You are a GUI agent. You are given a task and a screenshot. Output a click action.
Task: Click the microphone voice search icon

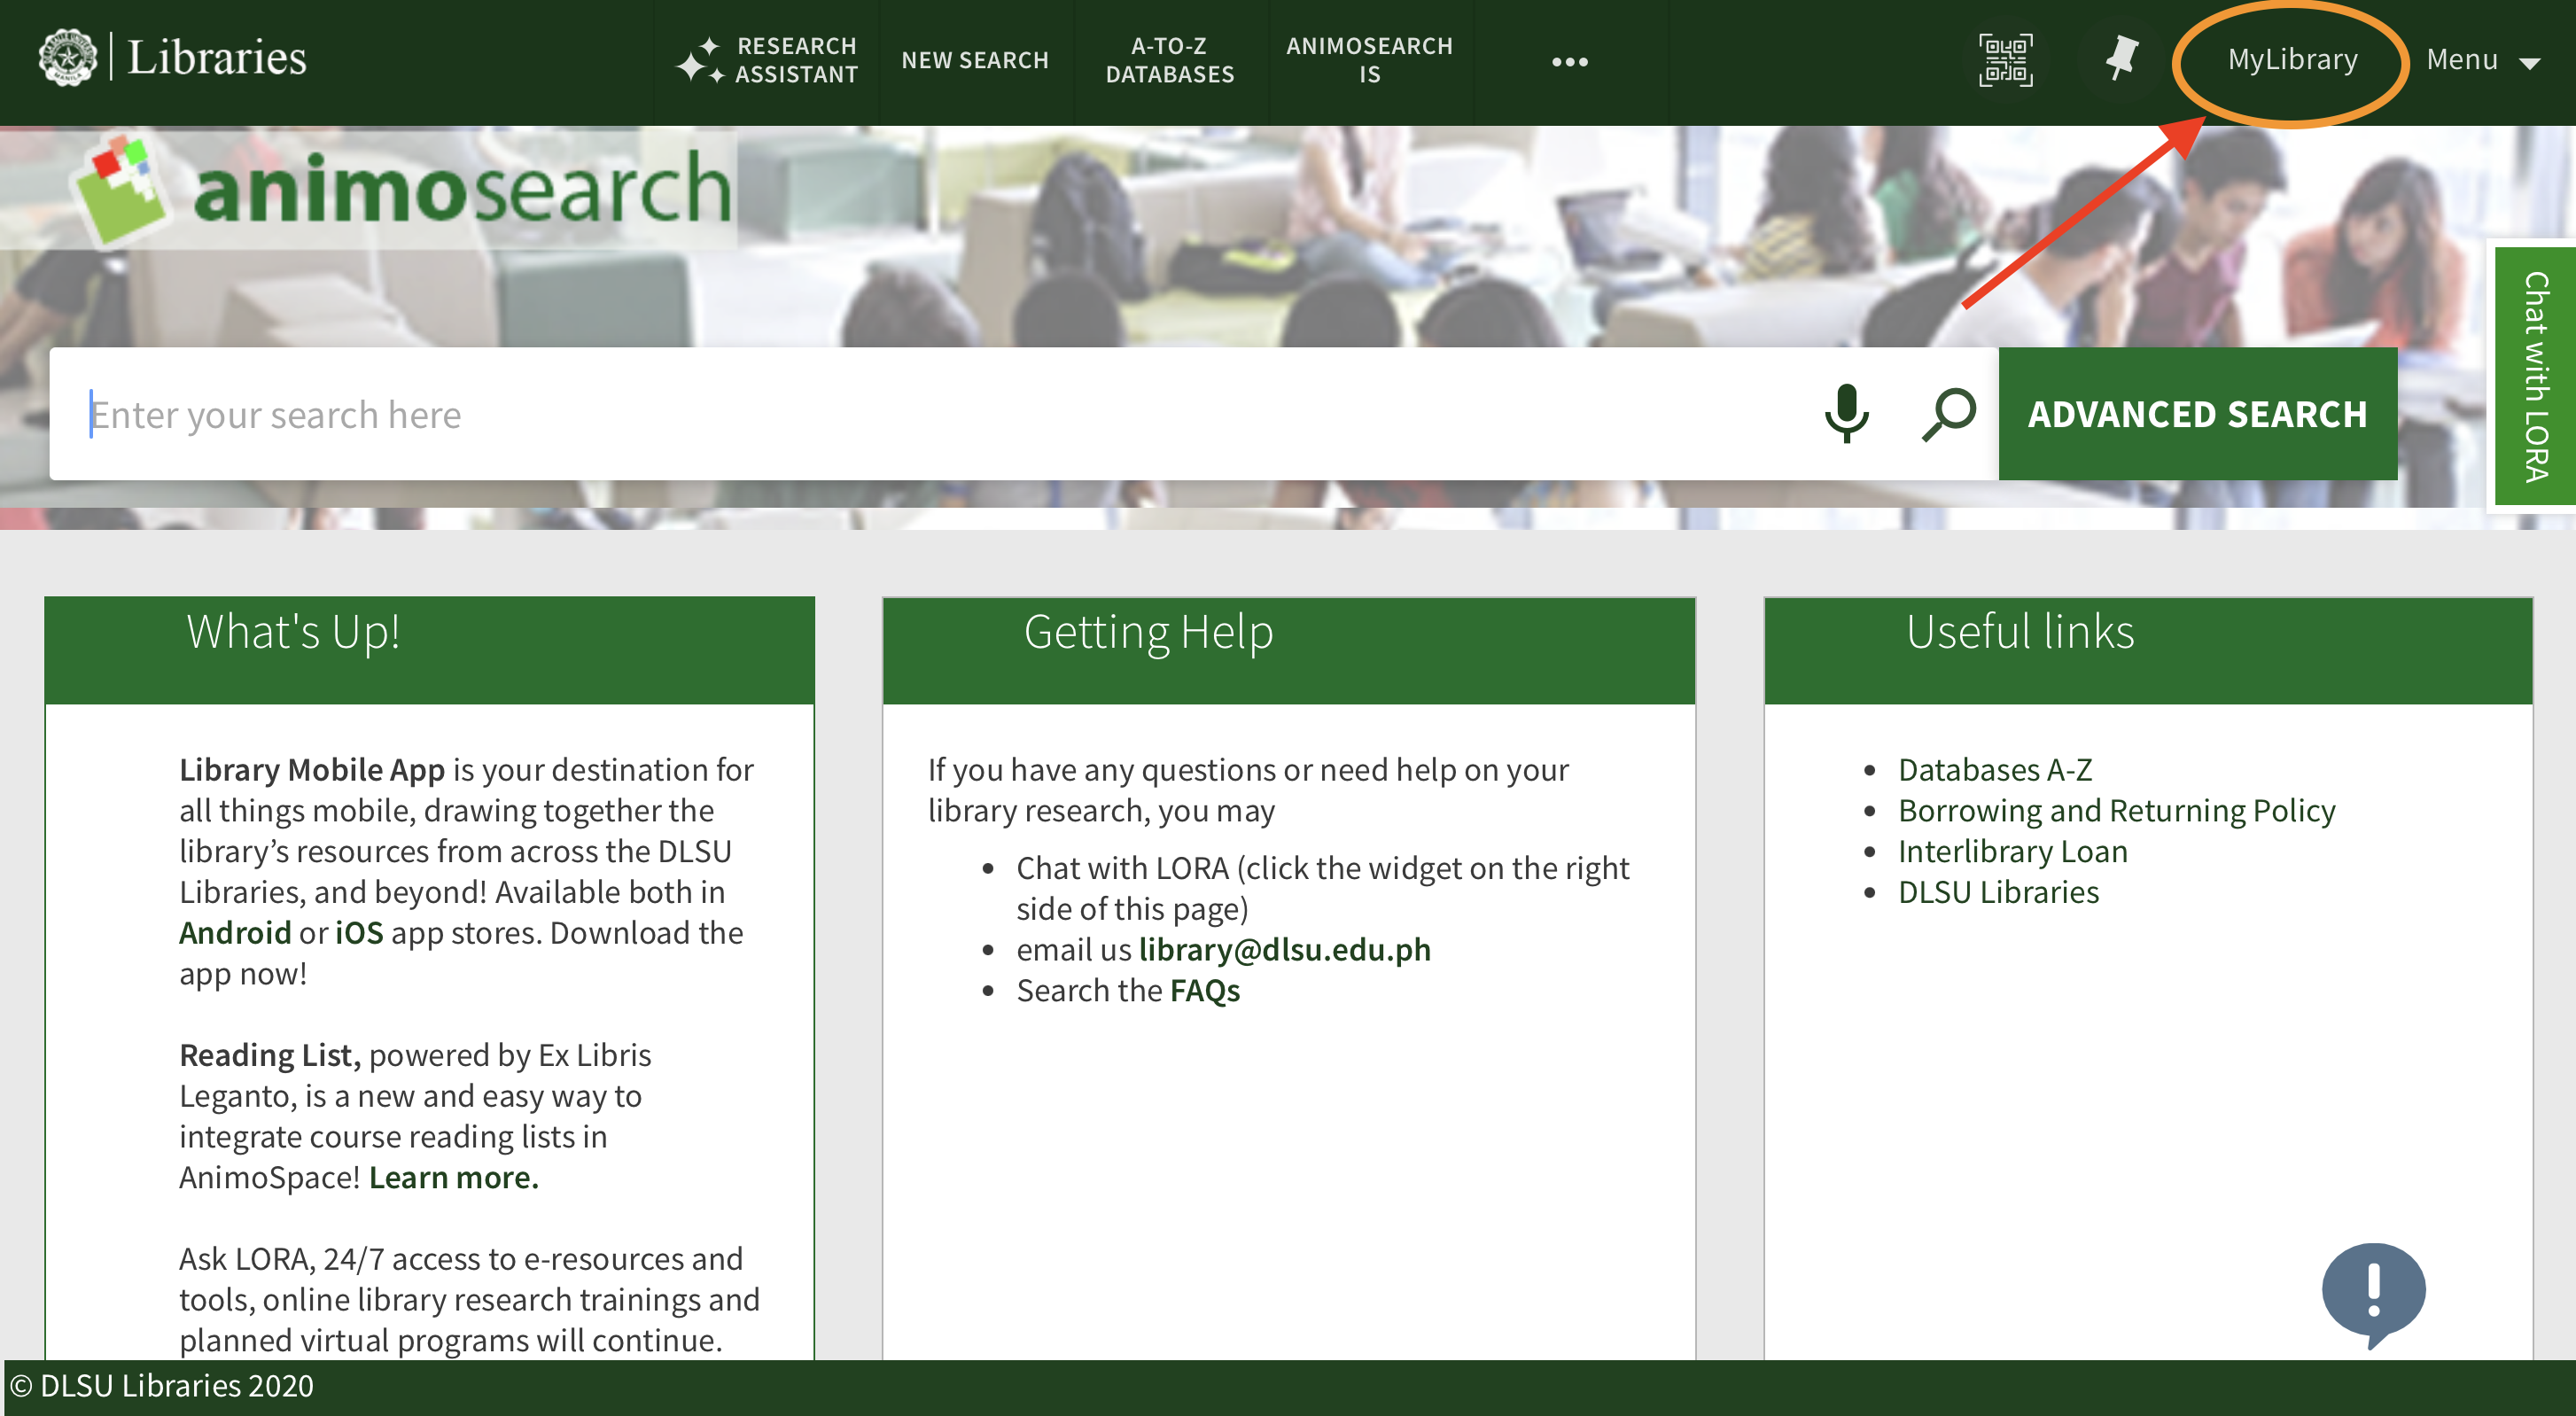[1846, 413]
